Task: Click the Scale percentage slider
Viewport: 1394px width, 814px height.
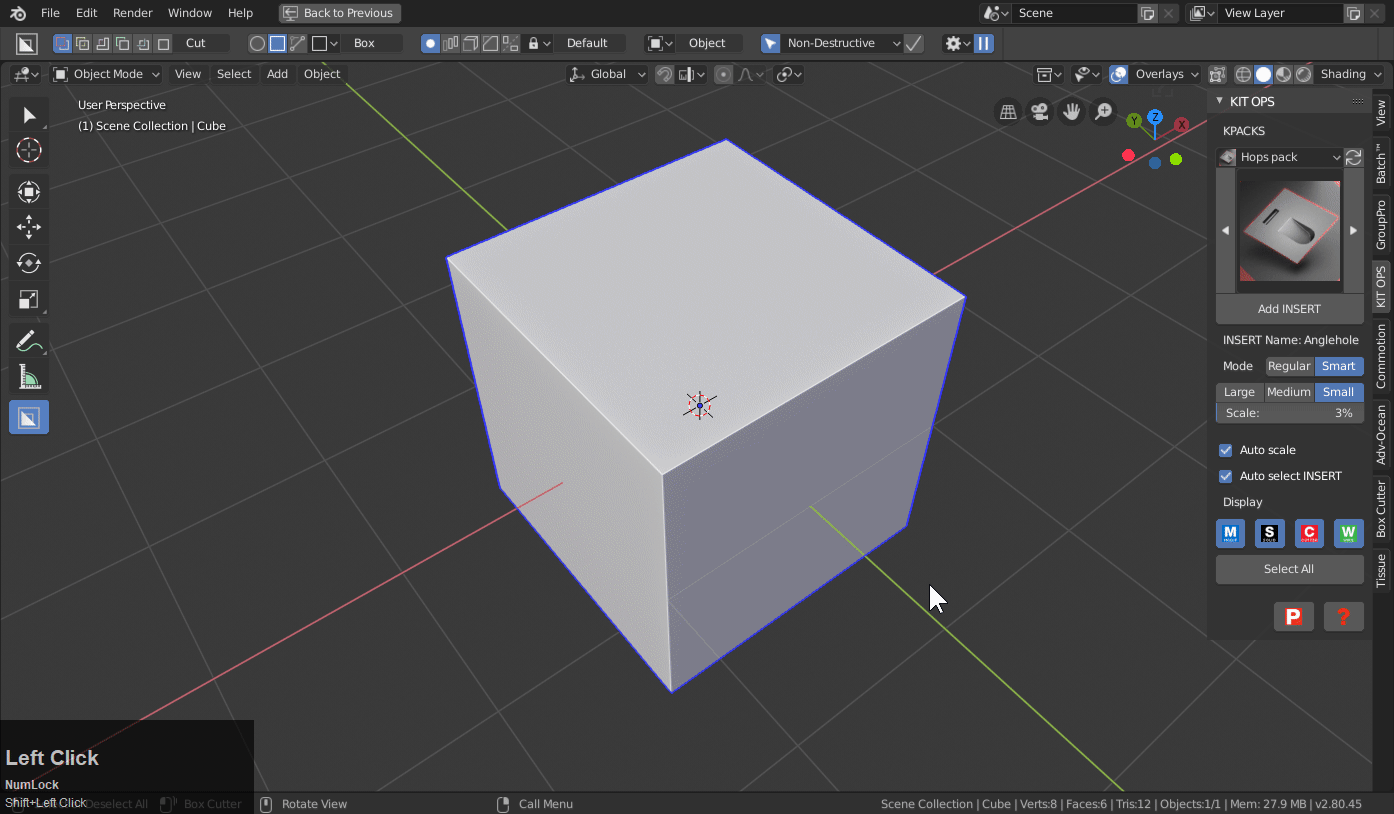Action: 1289,413
